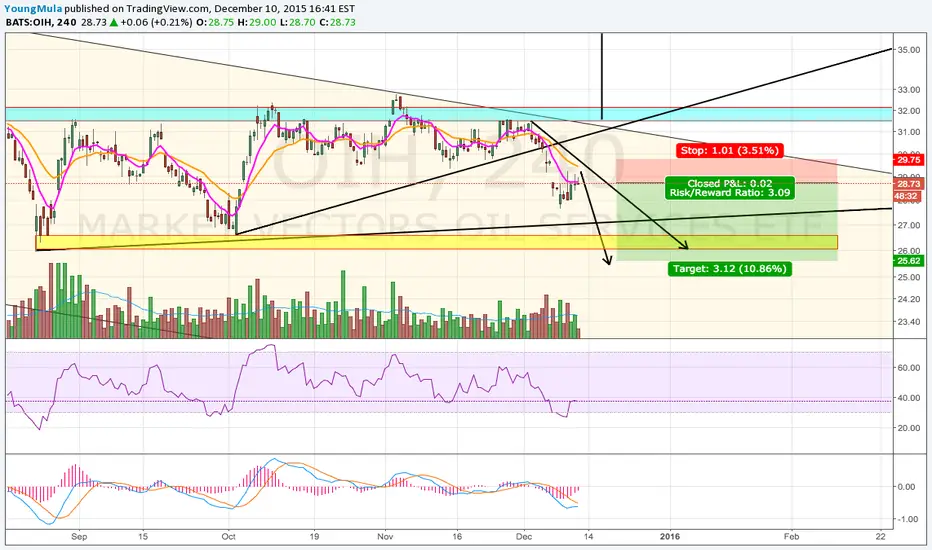
Task: Click the 32.00 price axis label
Action: click(x=909, y=111)
